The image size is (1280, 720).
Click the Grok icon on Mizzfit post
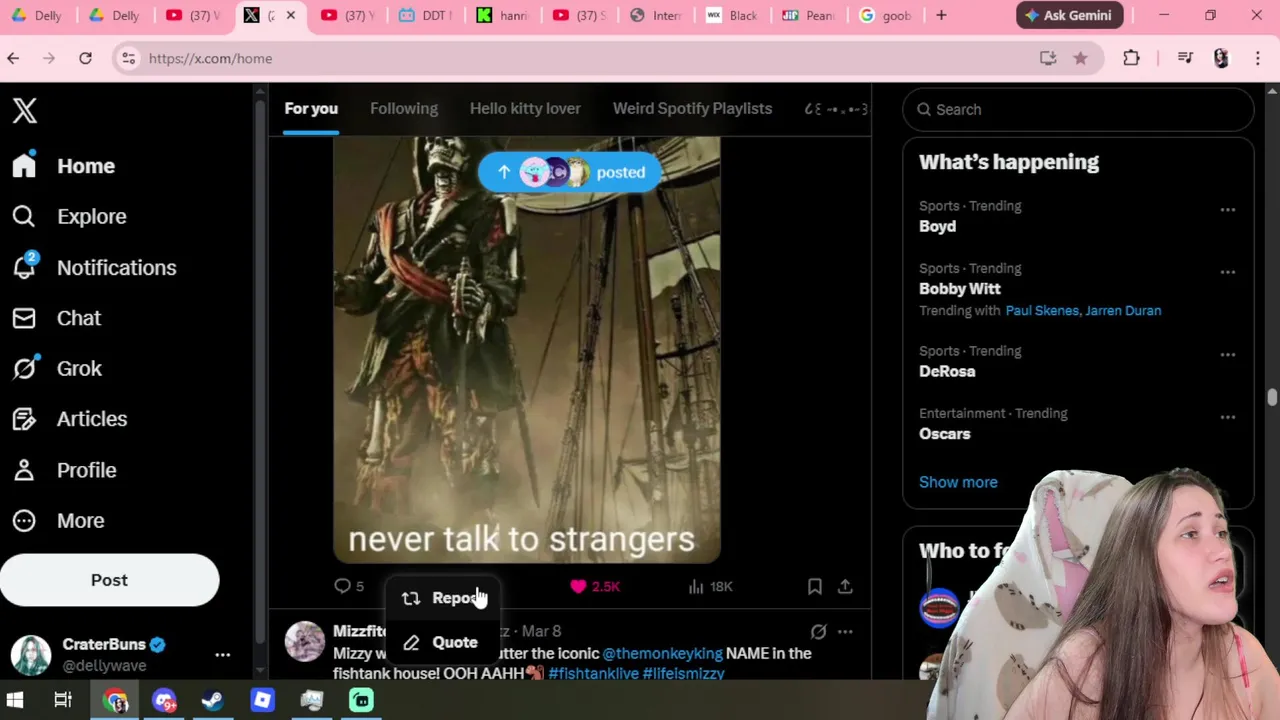(x=818, y=631)
